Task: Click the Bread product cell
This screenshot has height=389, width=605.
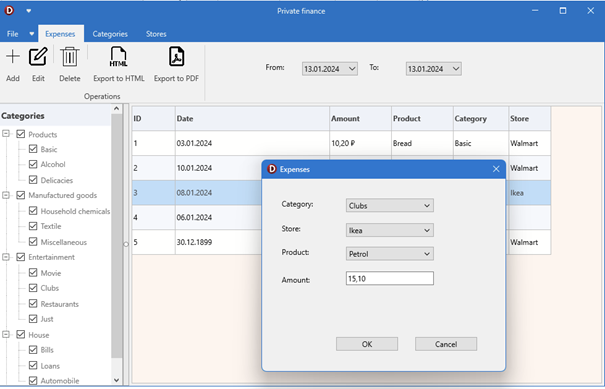Action: coord(422,143)
